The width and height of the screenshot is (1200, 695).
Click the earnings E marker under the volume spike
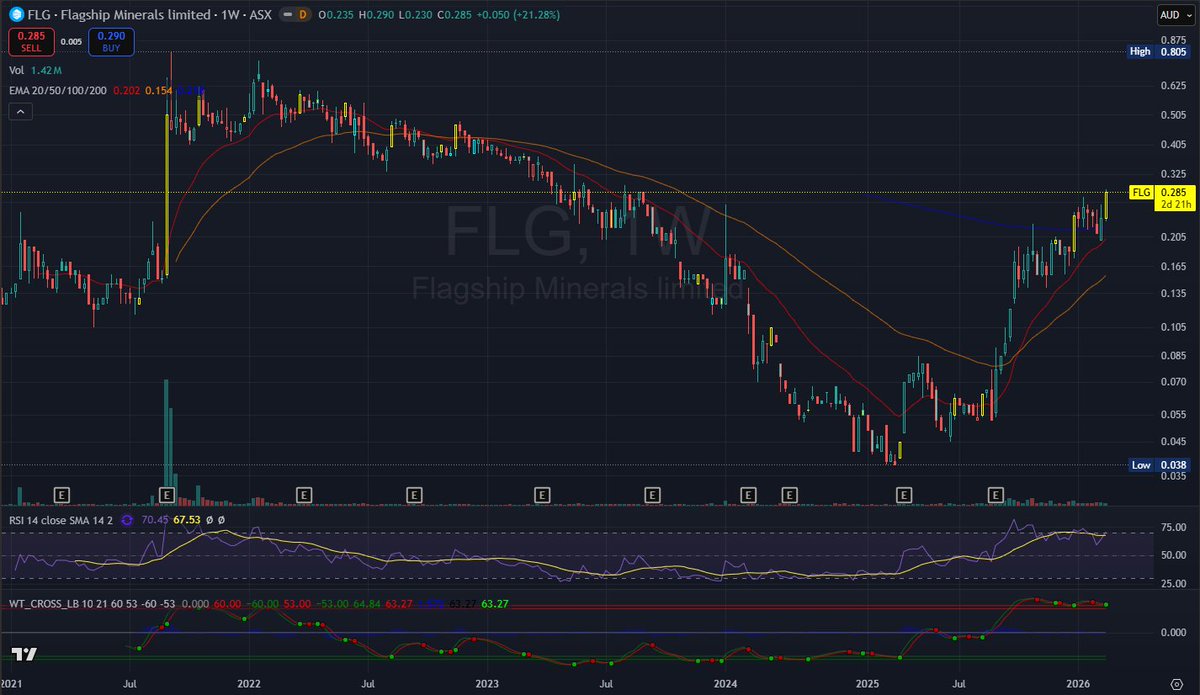pyautogui.click(x=167, y=494)
